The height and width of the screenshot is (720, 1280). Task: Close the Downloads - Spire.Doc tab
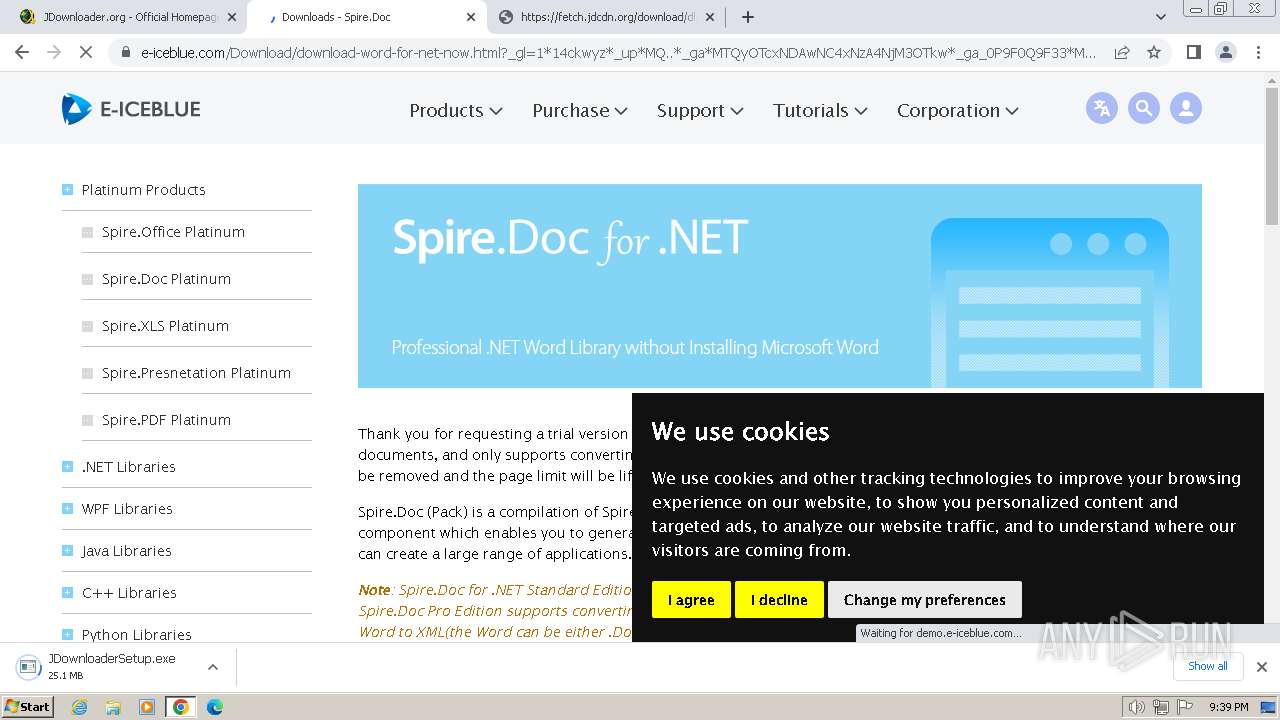click(471, 17)
